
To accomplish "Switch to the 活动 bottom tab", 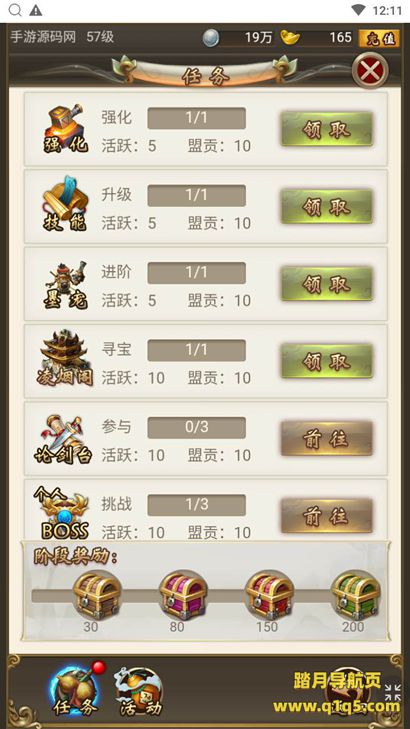I will (x=139, y=693).
